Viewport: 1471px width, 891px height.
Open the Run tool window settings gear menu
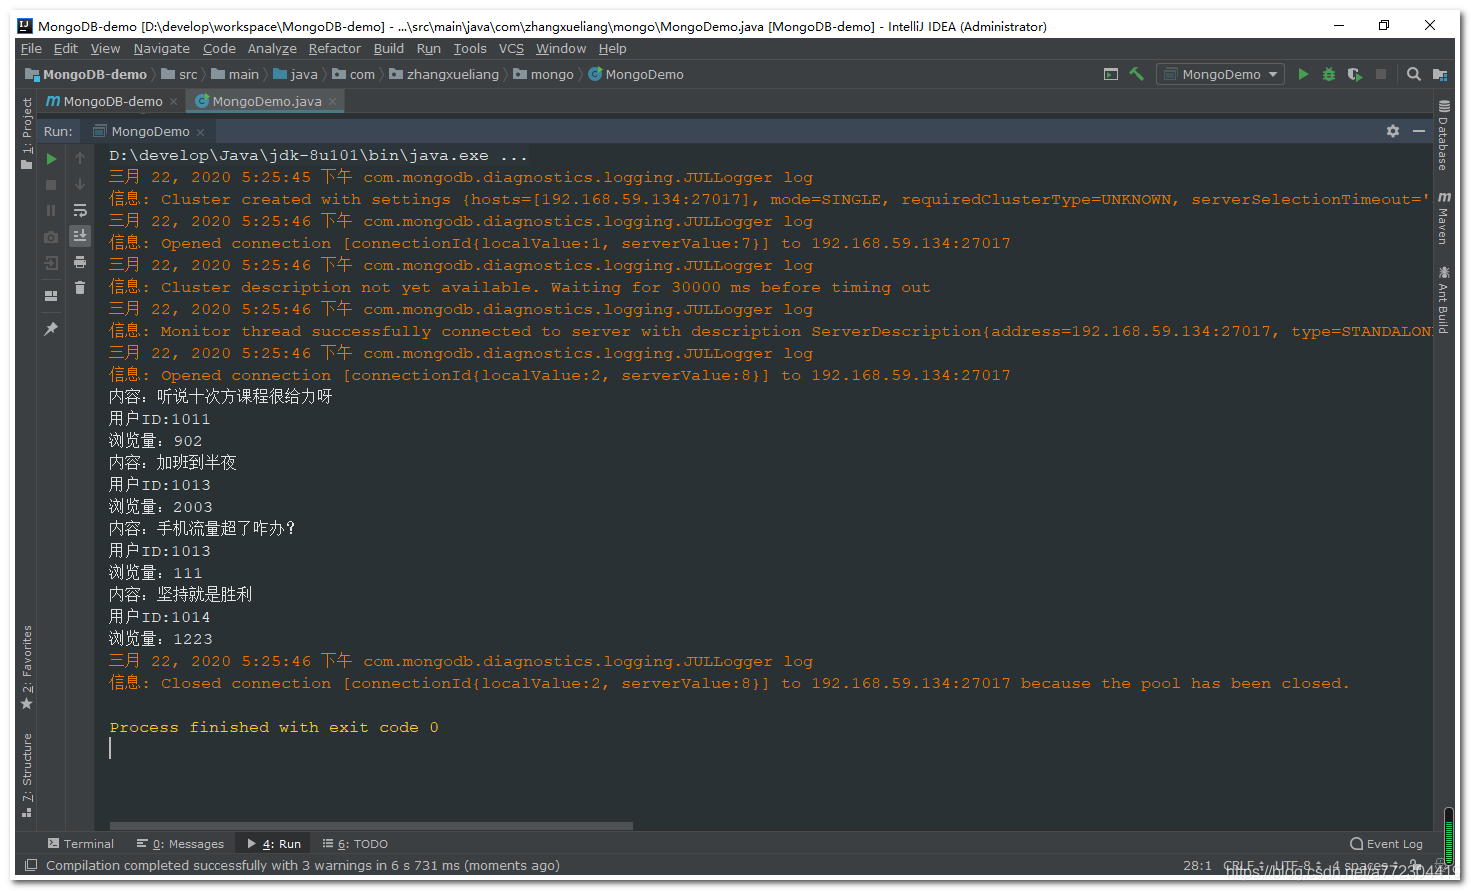(x=1393, y=131)
